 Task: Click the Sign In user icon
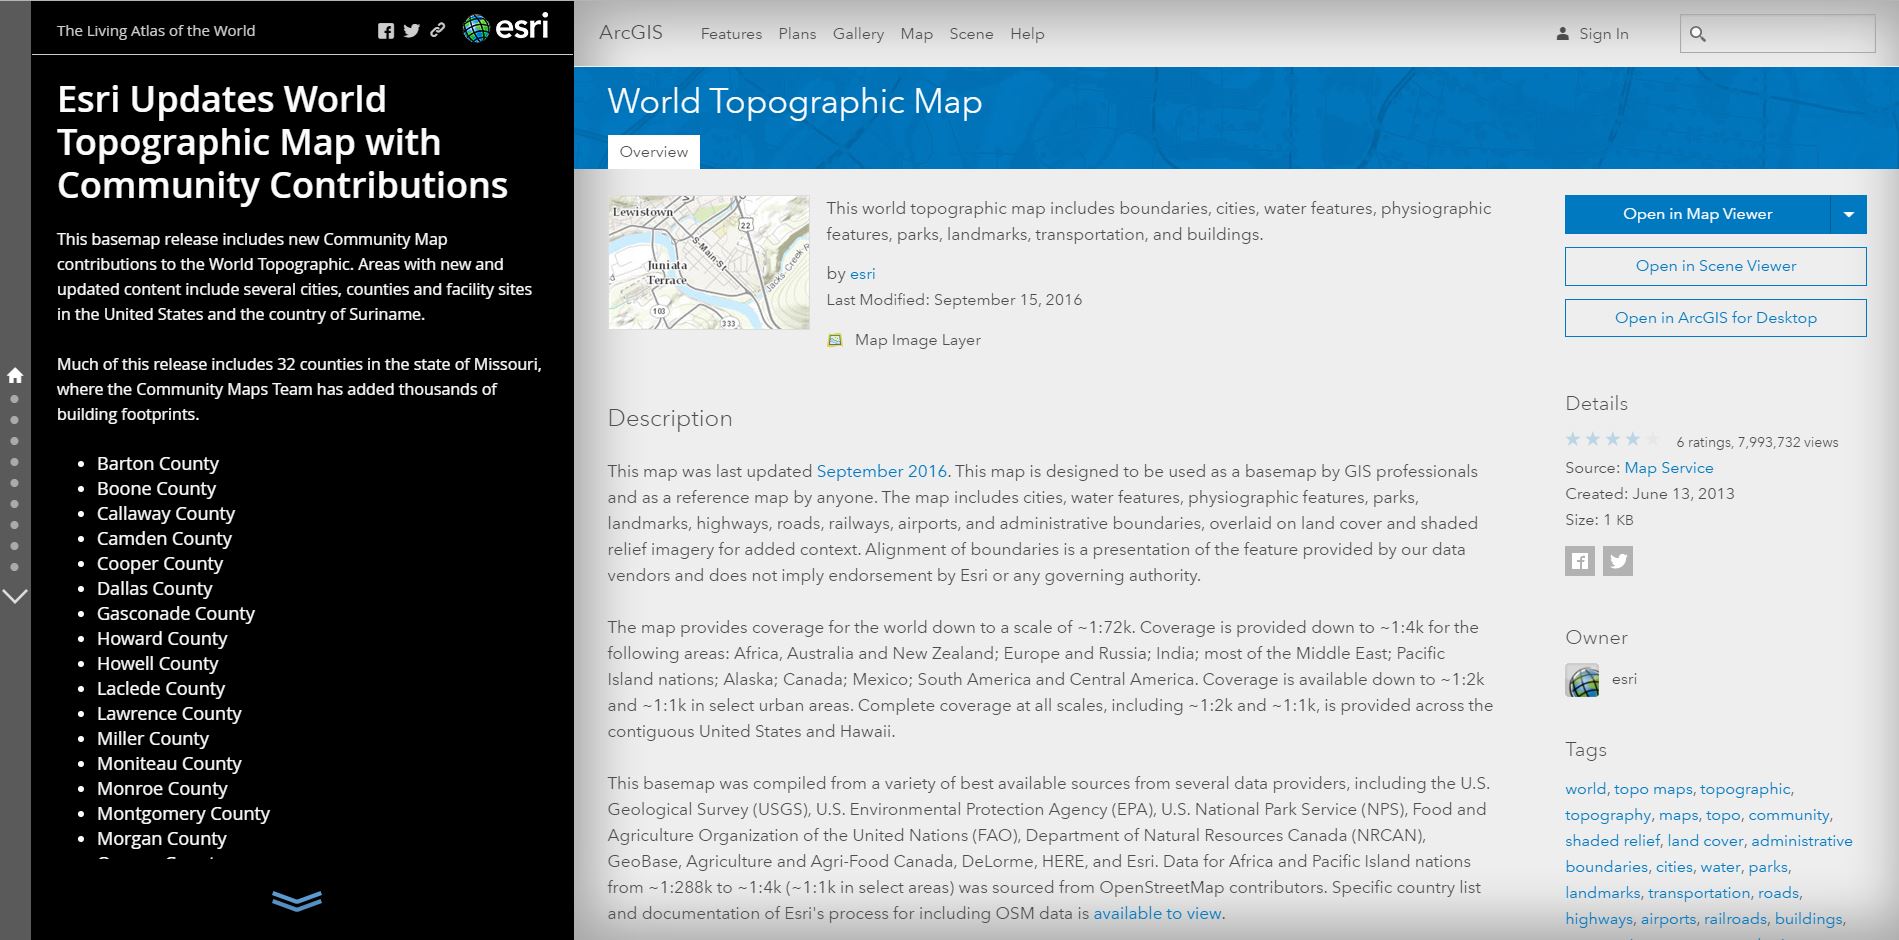tap(1563, 34)
